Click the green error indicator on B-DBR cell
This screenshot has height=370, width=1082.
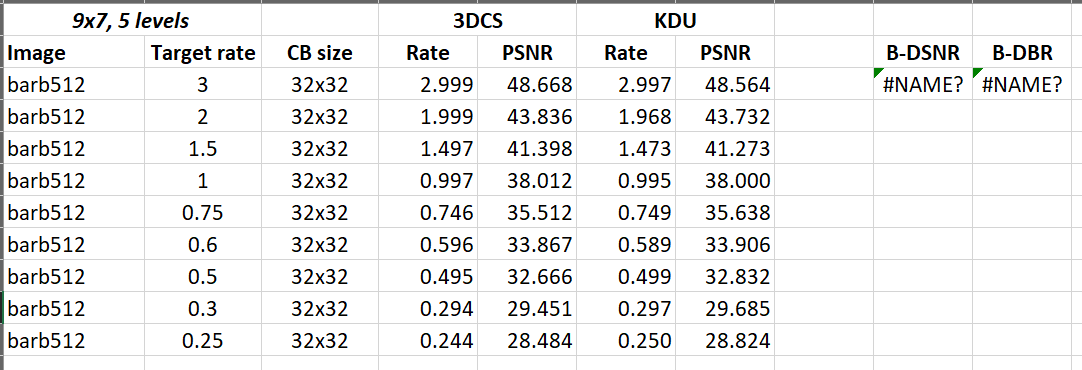point(976,72)
